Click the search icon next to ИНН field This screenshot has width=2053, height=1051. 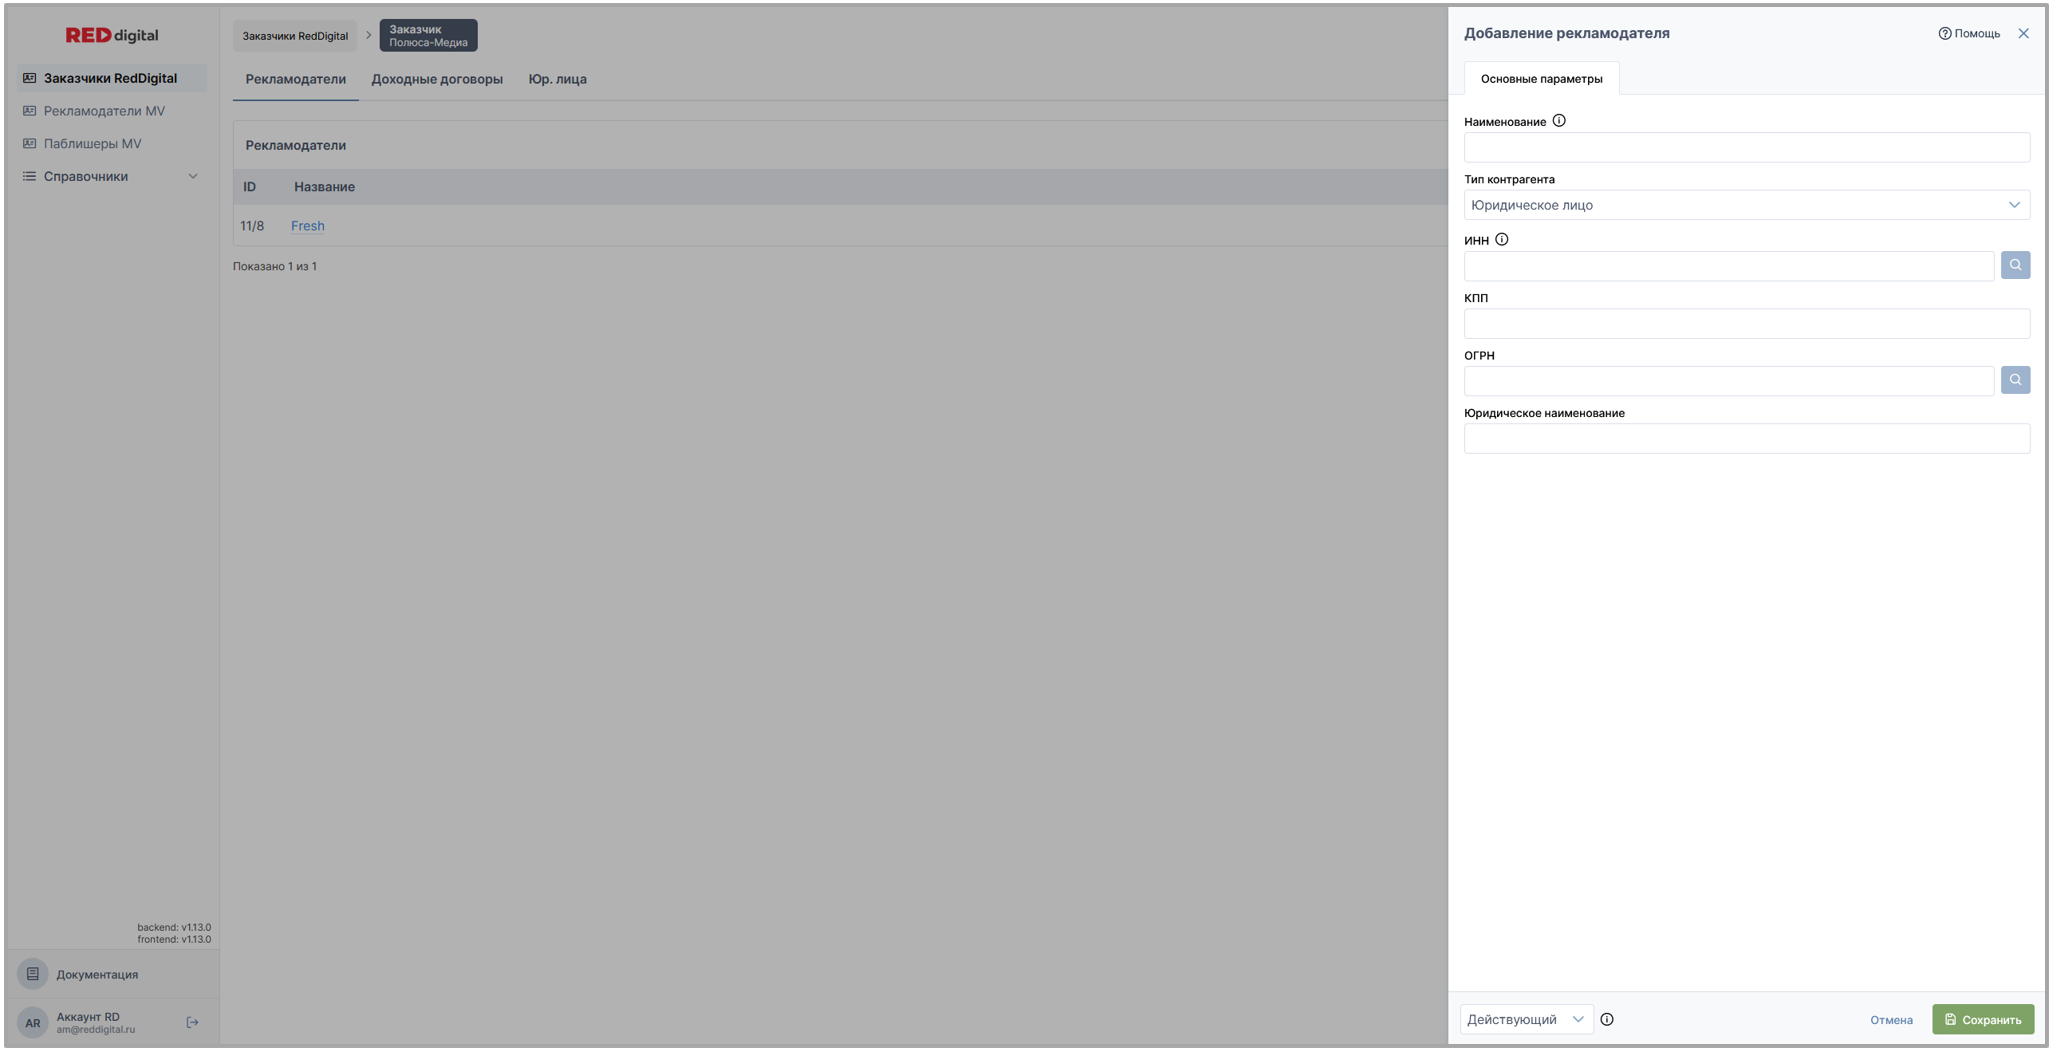[2014, 265]
